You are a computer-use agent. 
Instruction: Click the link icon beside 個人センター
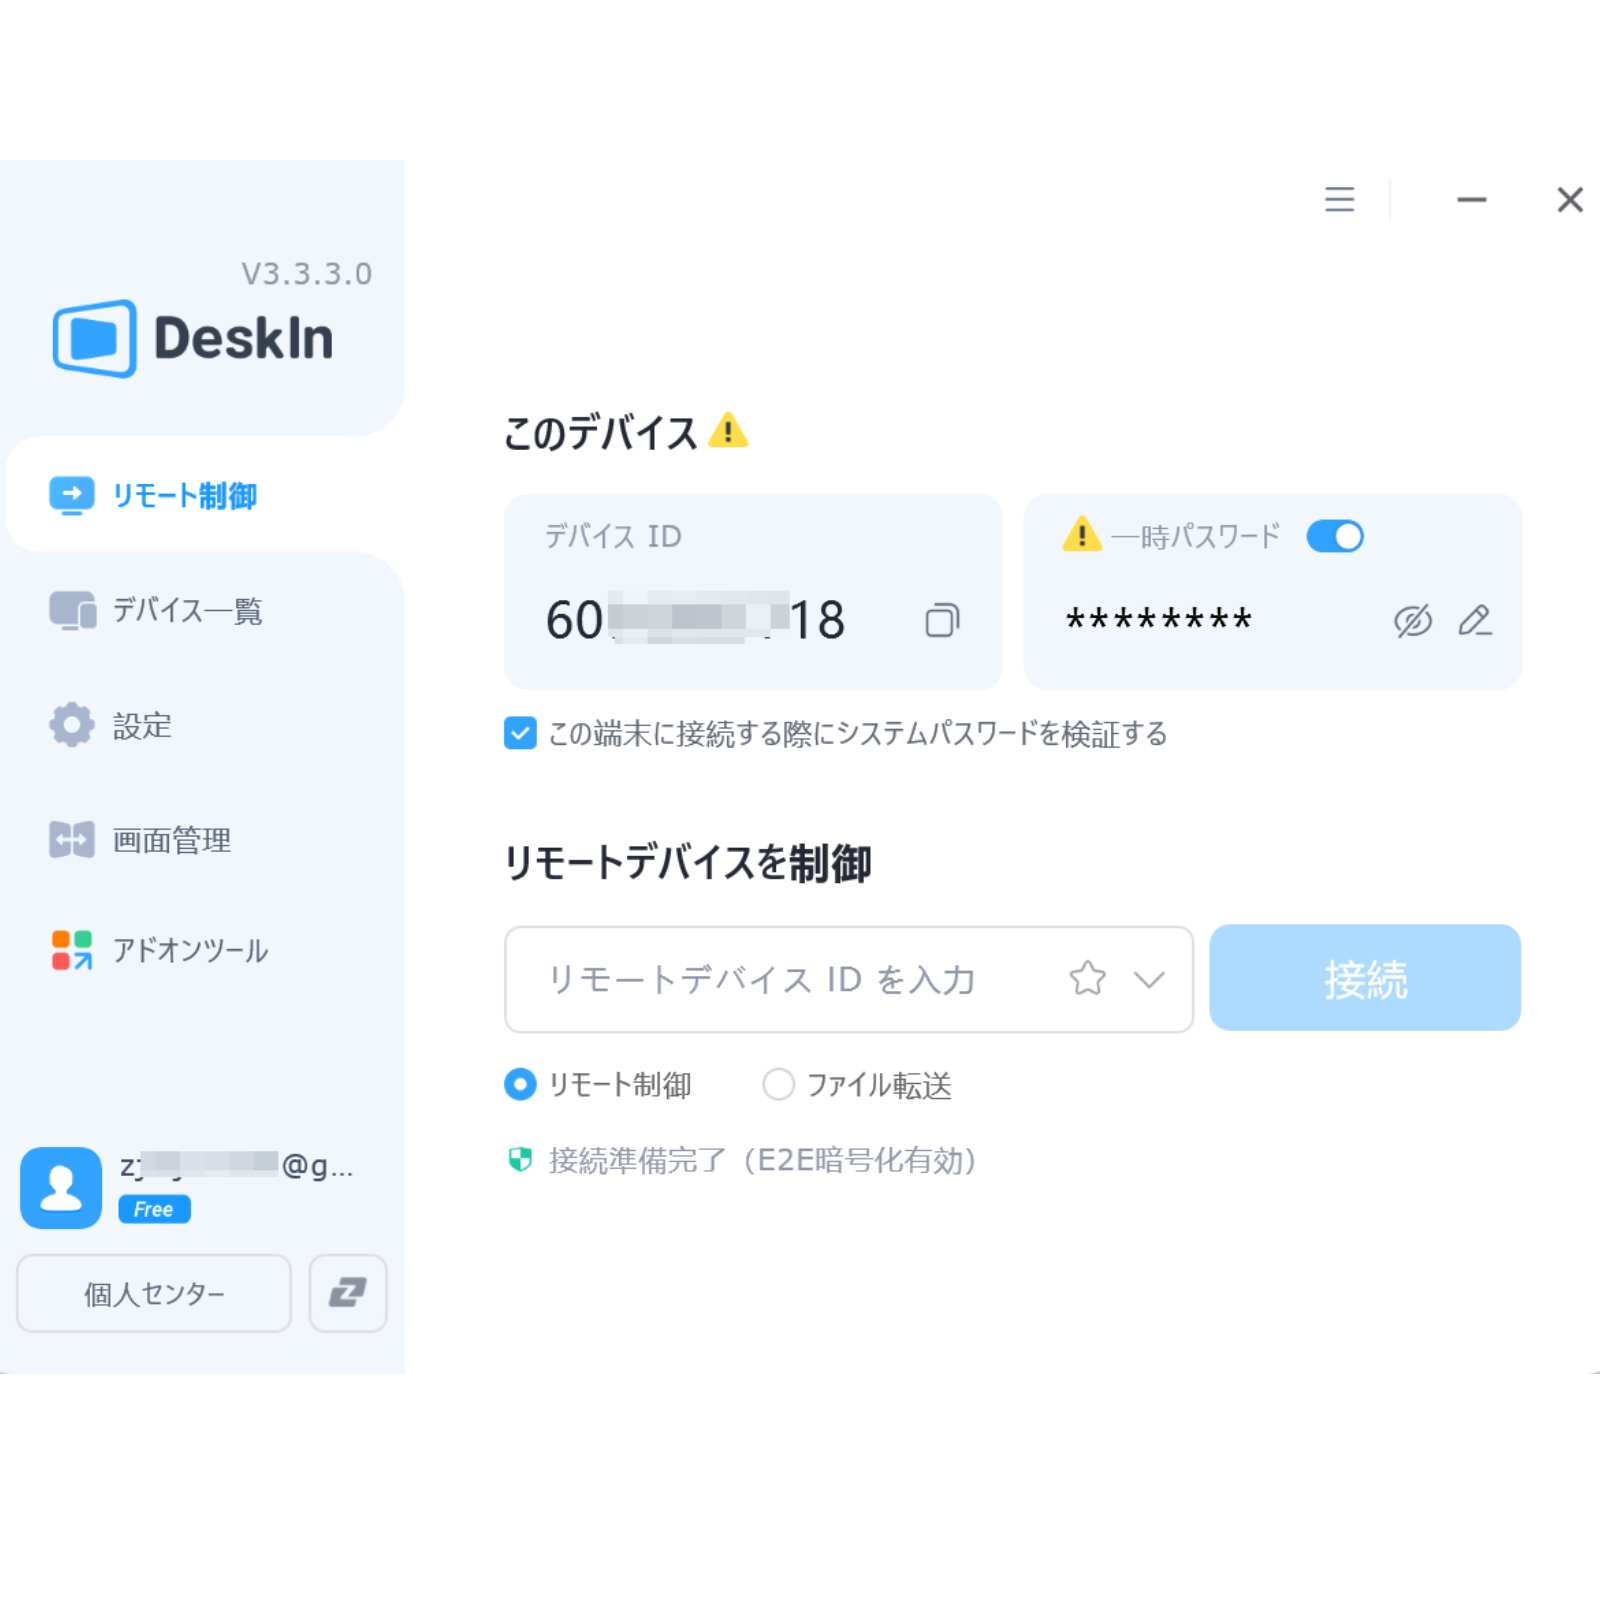tap(347, 1292)
